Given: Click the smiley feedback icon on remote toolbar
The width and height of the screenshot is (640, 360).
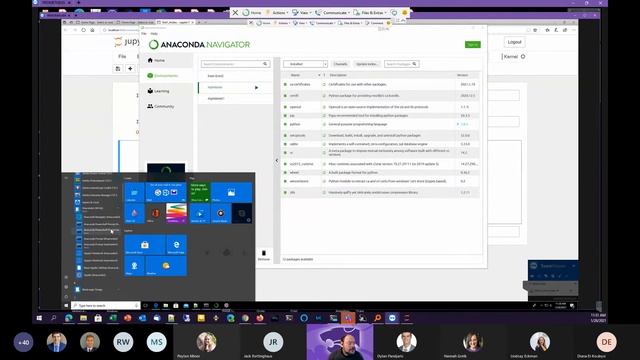Looking at the screenshot, I should [405, 13].
